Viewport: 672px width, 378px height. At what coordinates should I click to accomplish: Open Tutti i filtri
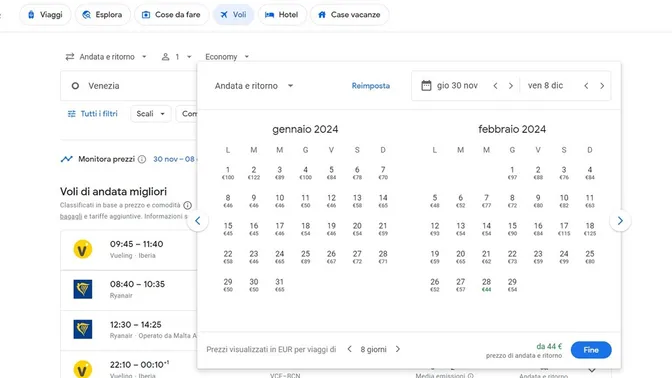tap(93, 114)
